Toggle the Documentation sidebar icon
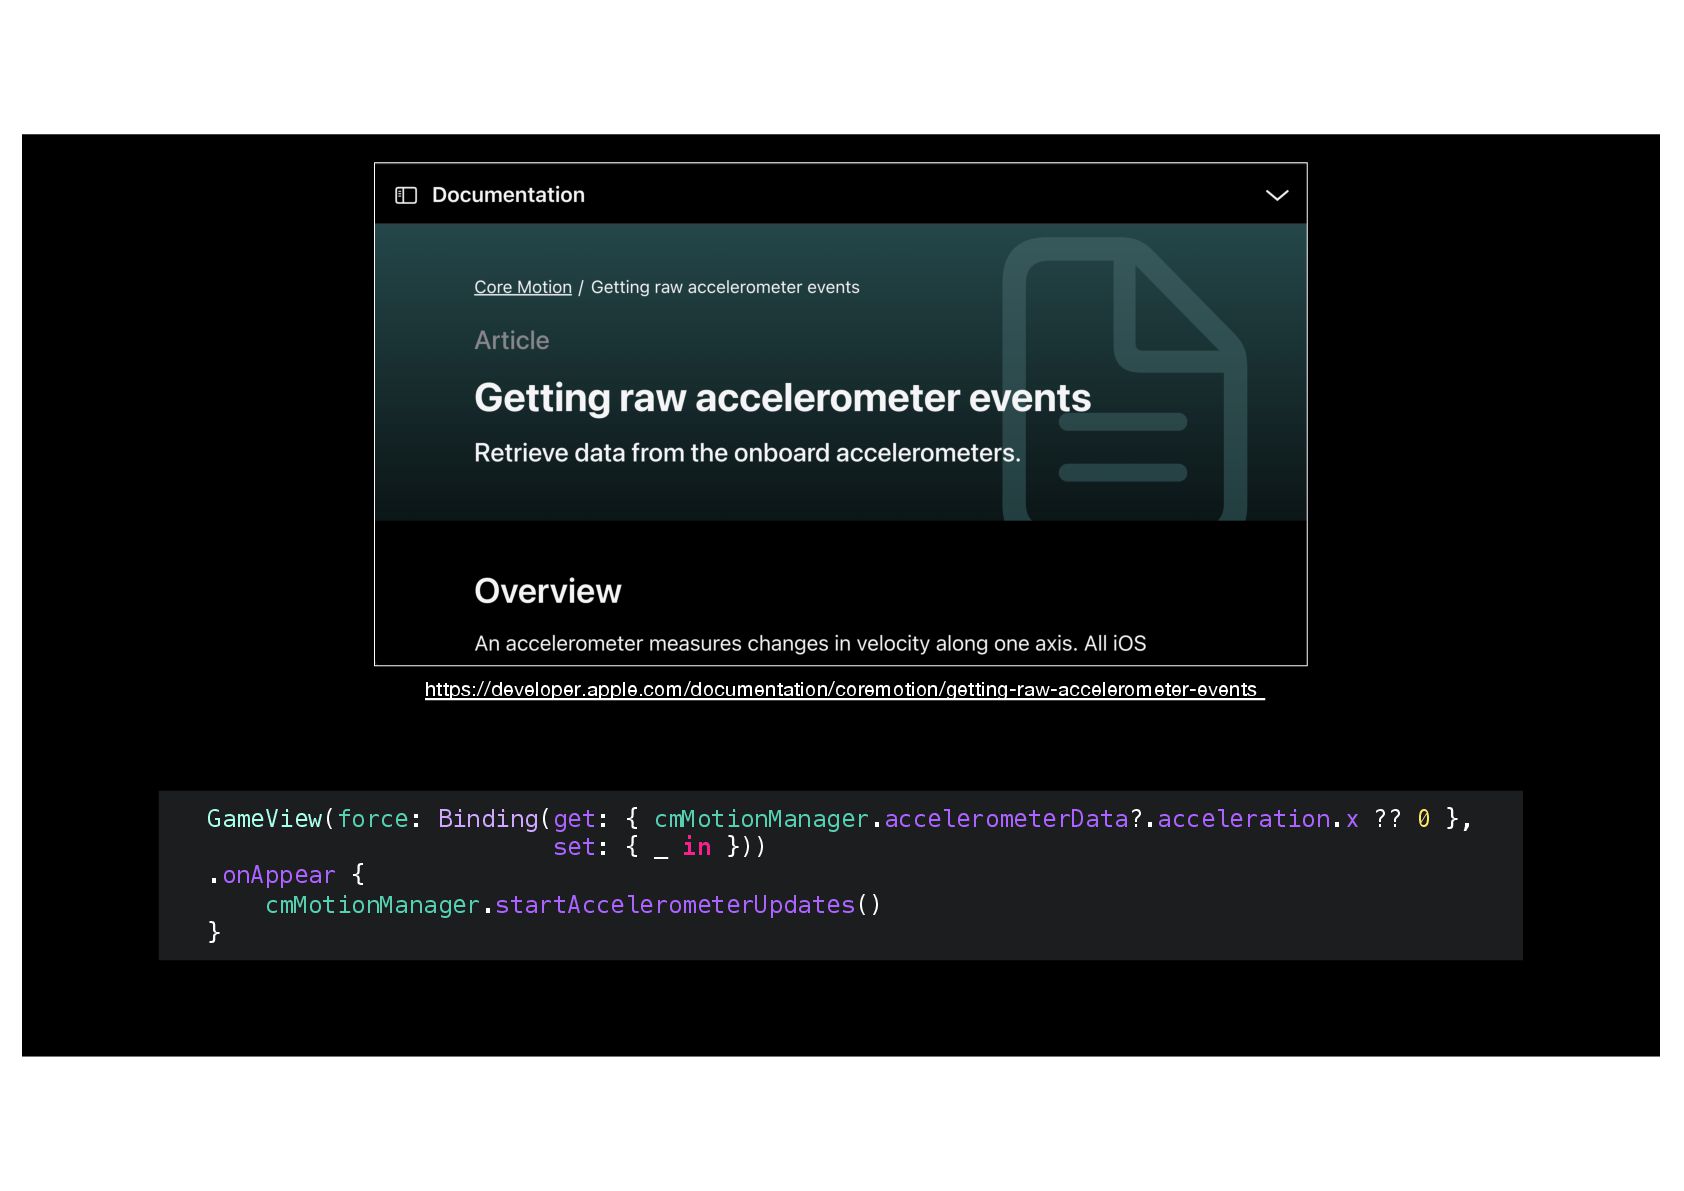 tap(406, 195)
